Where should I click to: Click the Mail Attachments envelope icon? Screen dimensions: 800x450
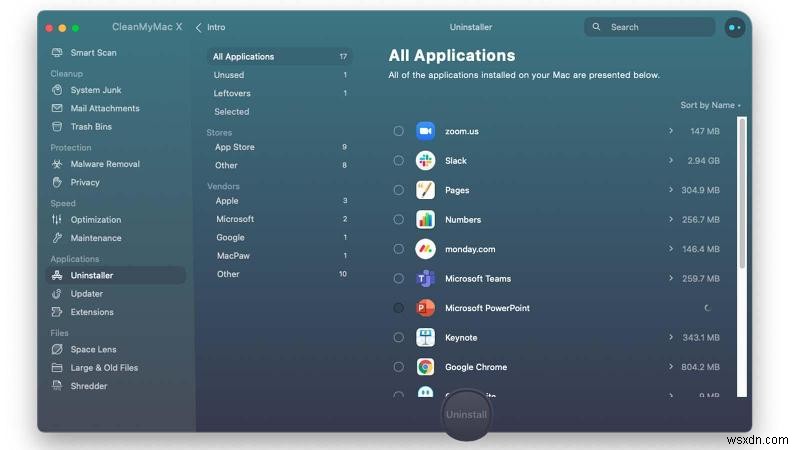[57, 108]
